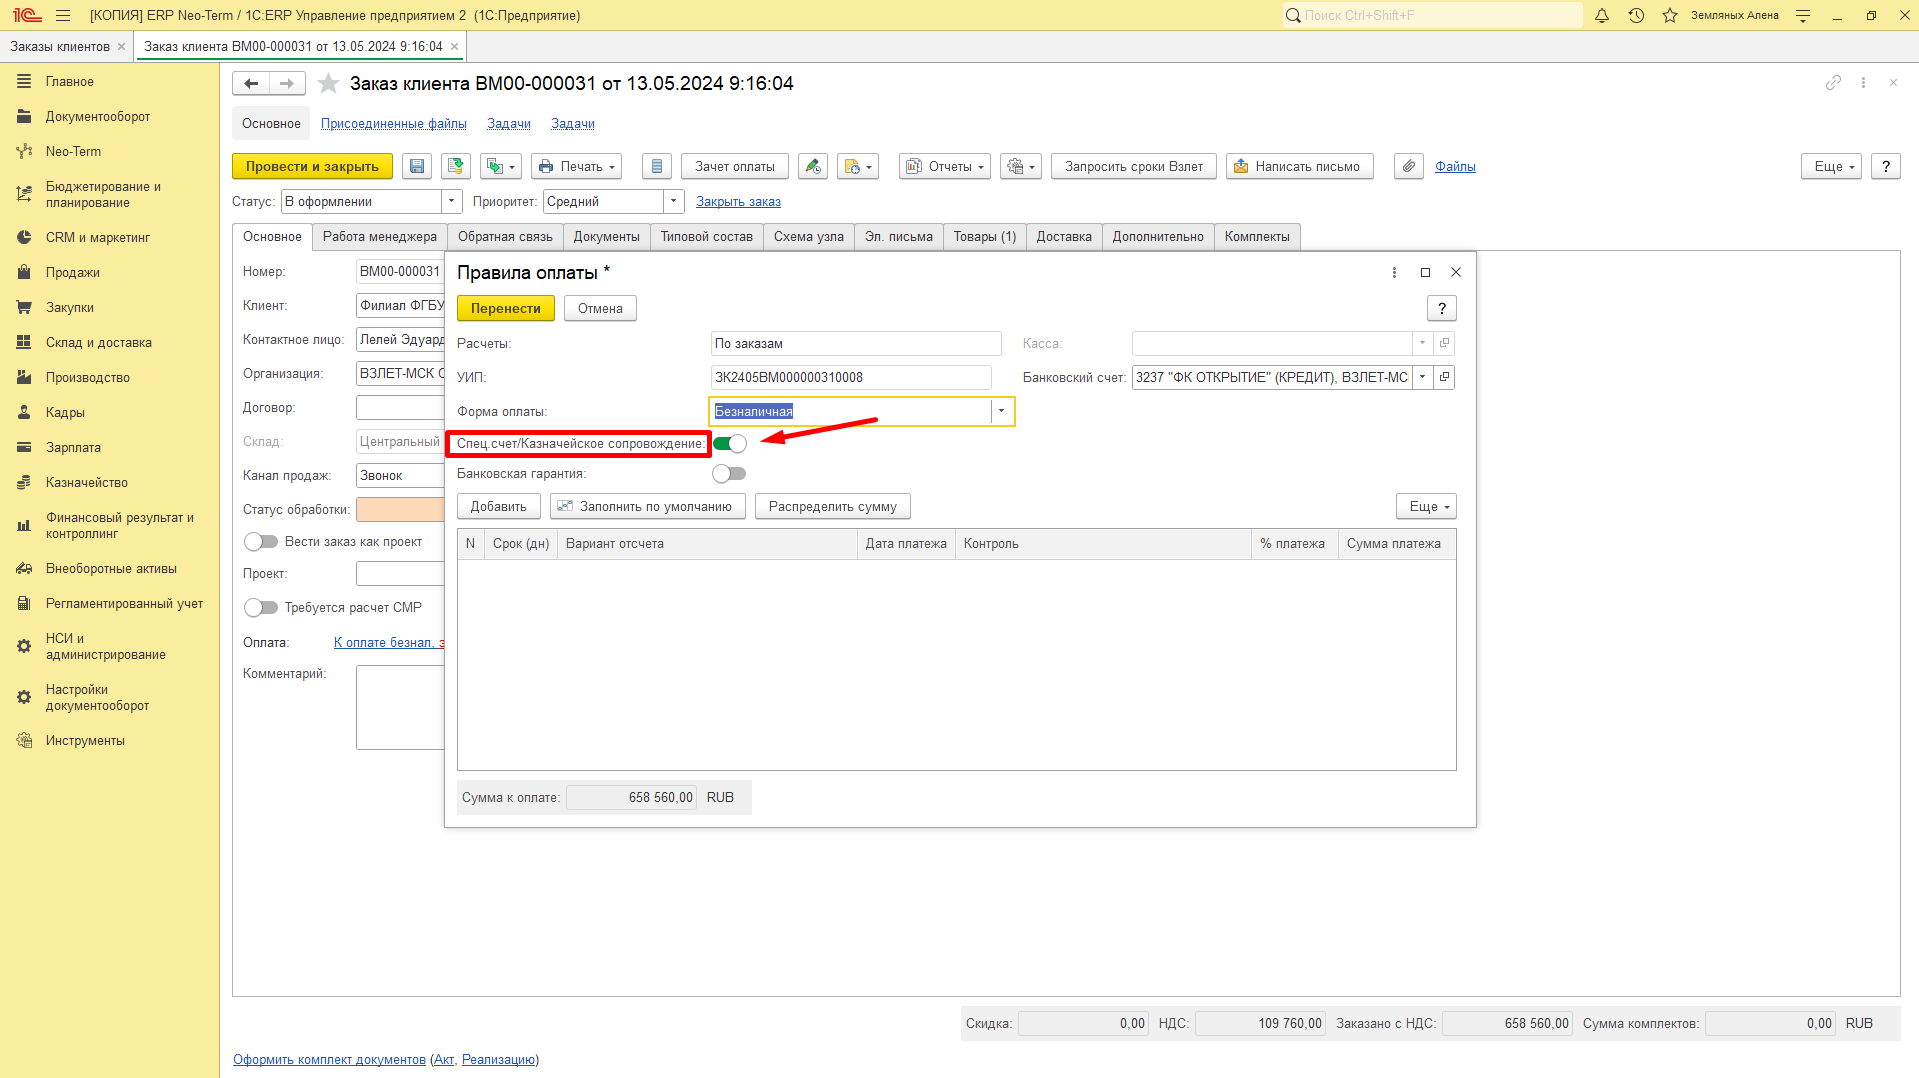Click the УИП input field
This screenshot has width=1919, height=1078.
(x=851, y=377)
